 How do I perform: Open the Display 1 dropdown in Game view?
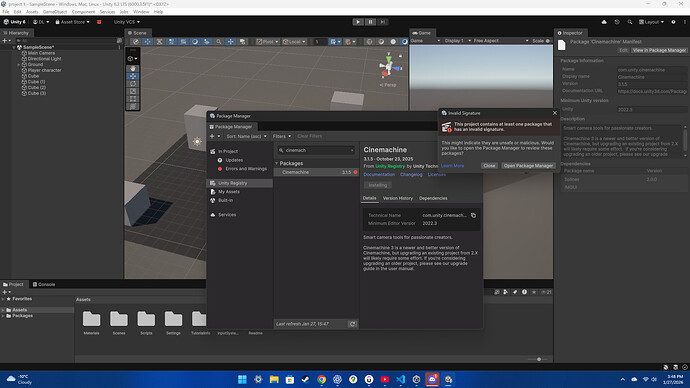pyautogui.click(x=457, y=40)
